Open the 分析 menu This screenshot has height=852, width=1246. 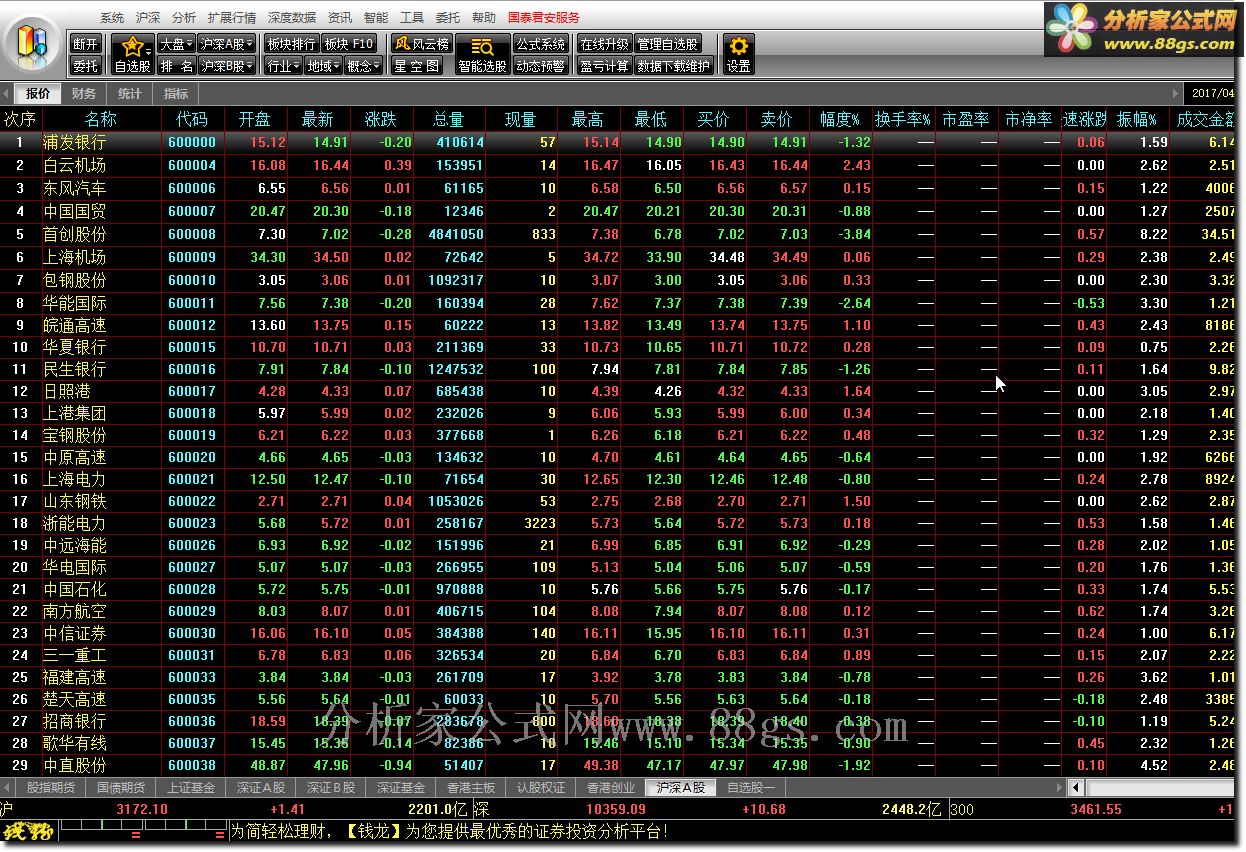tap(184, 18)
